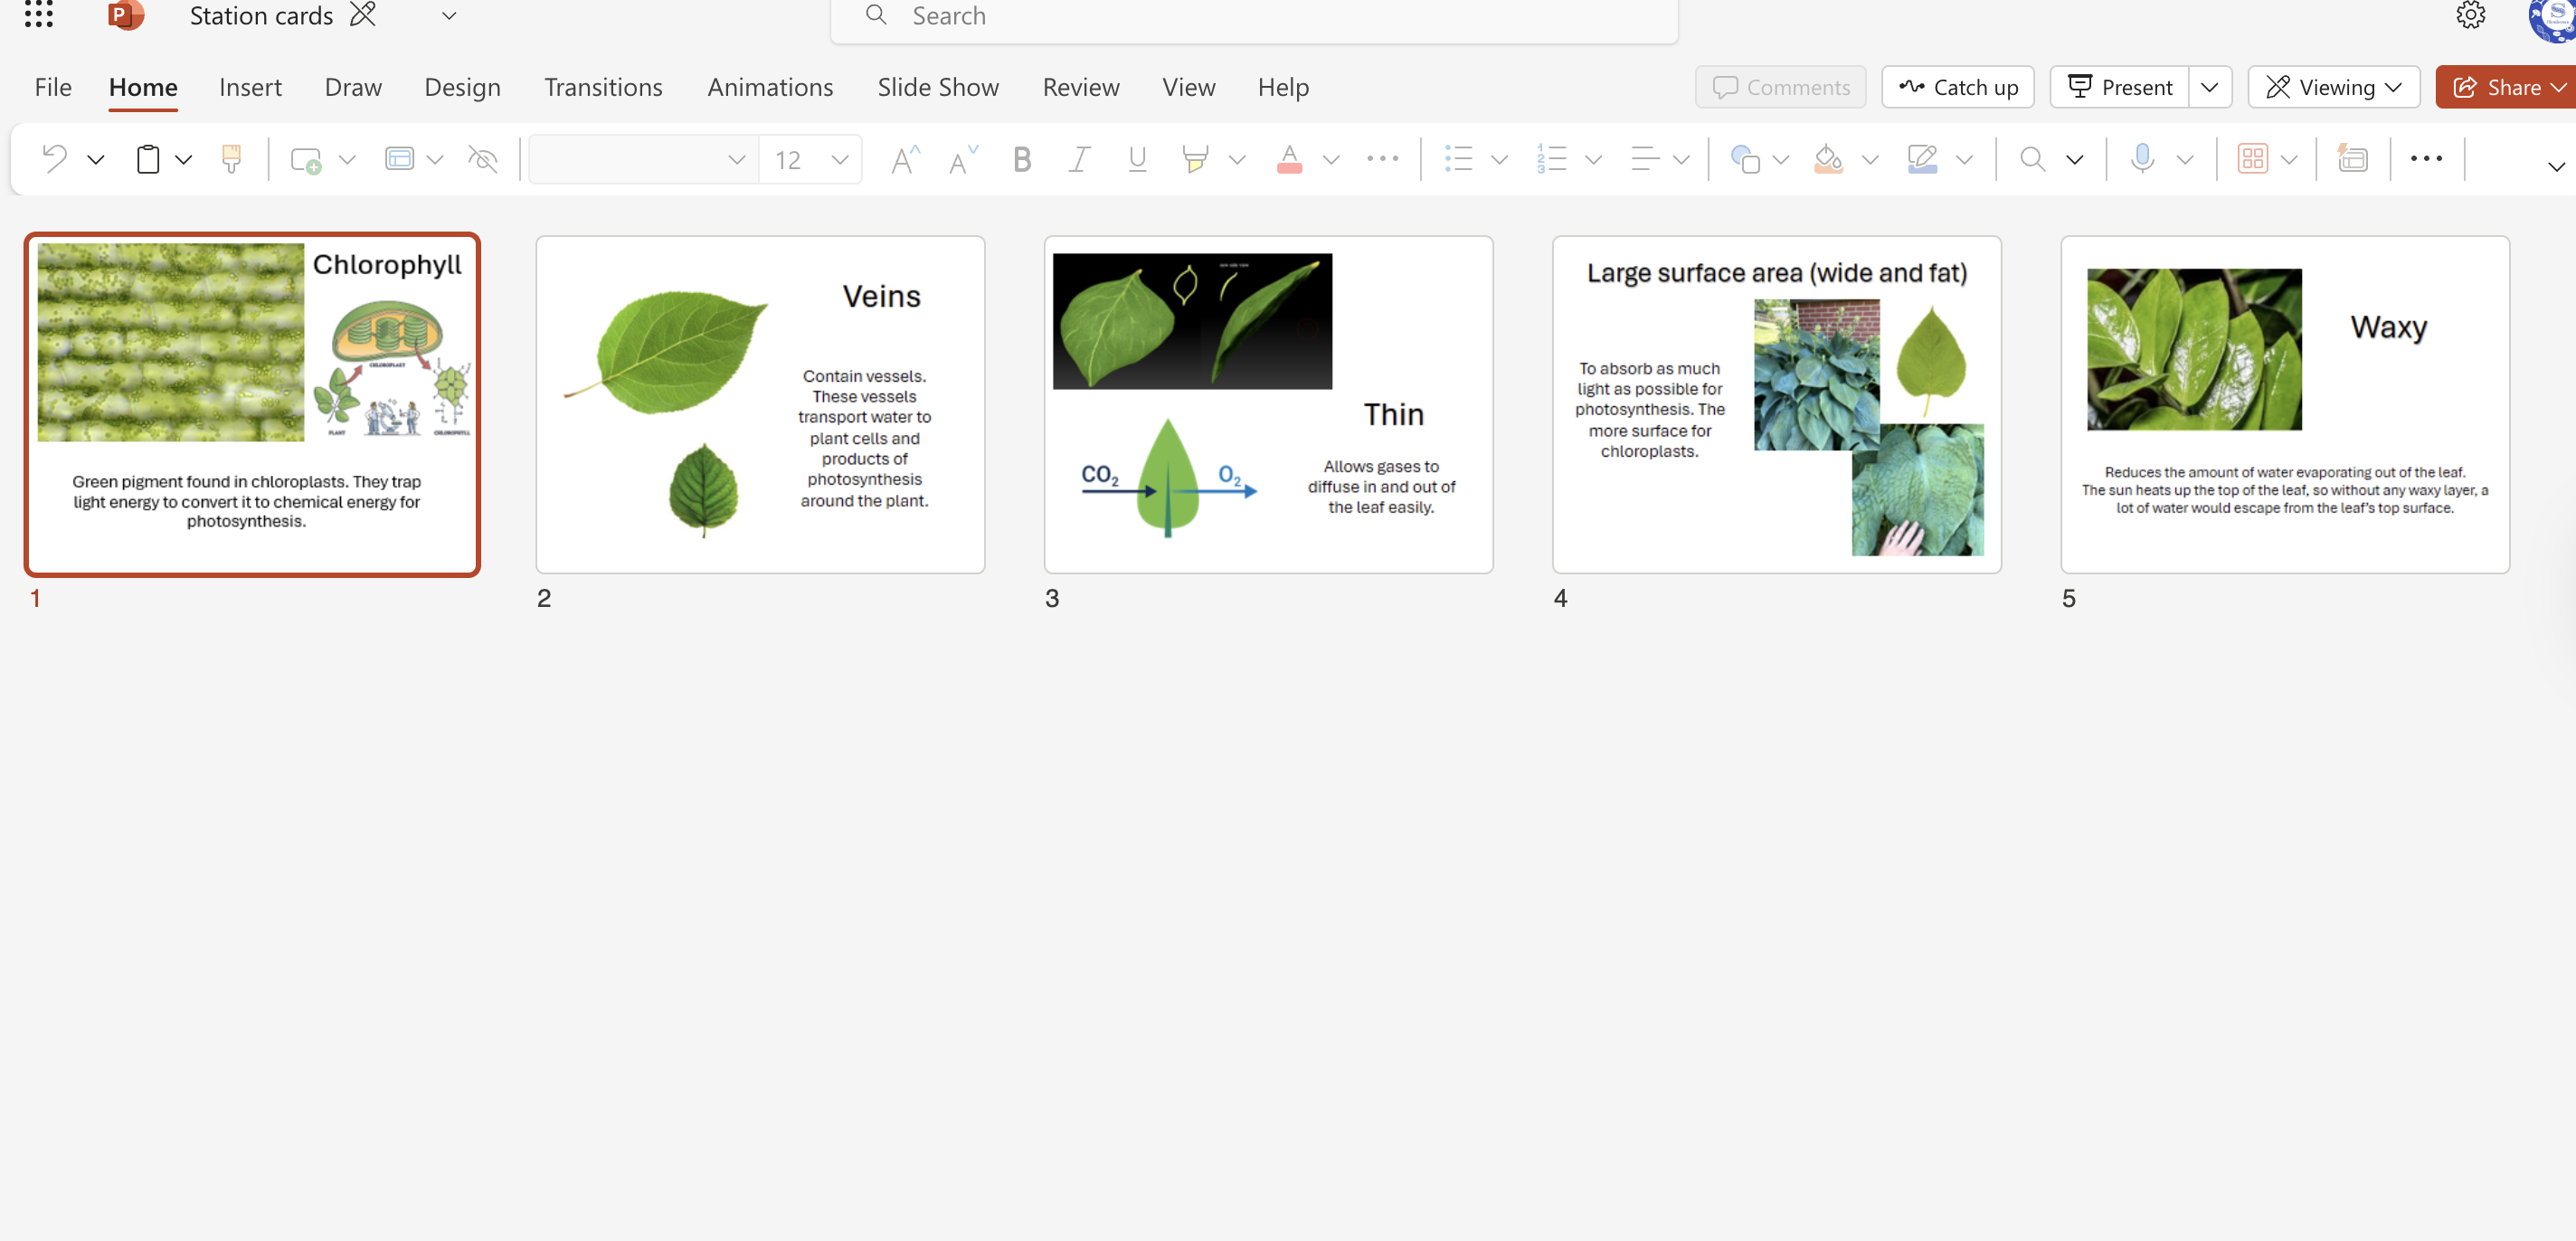Open the Animations tab

coord(770,87)
